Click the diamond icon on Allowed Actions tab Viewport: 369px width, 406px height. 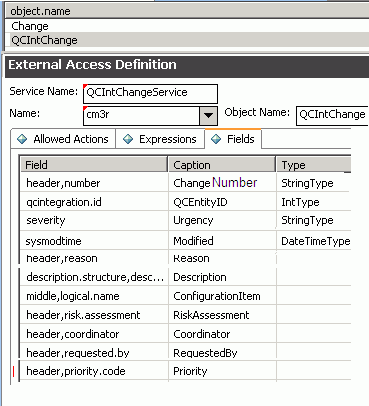[x=22, y=139]
